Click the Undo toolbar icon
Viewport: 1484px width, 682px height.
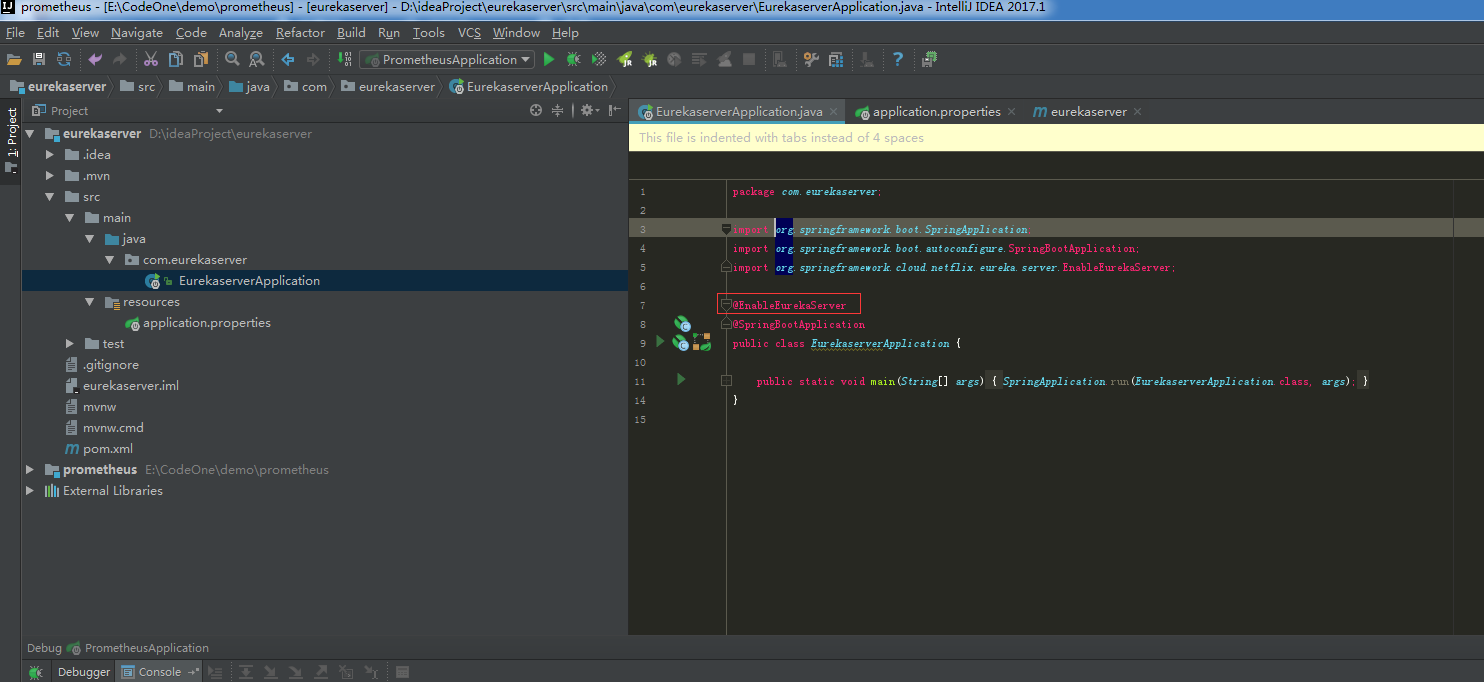[96, 59]
